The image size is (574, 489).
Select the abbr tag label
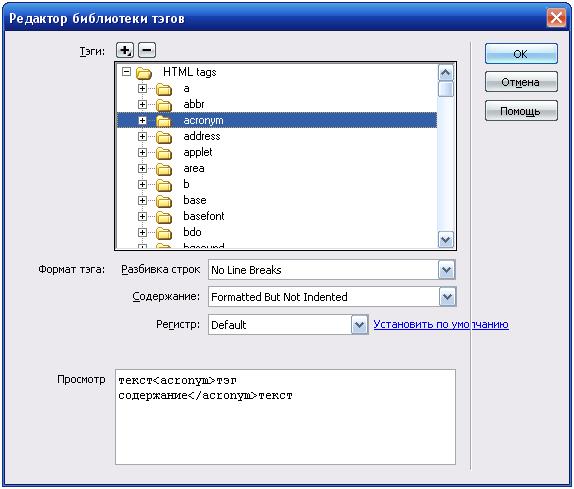pyautogui.click(x=194, y=104)
